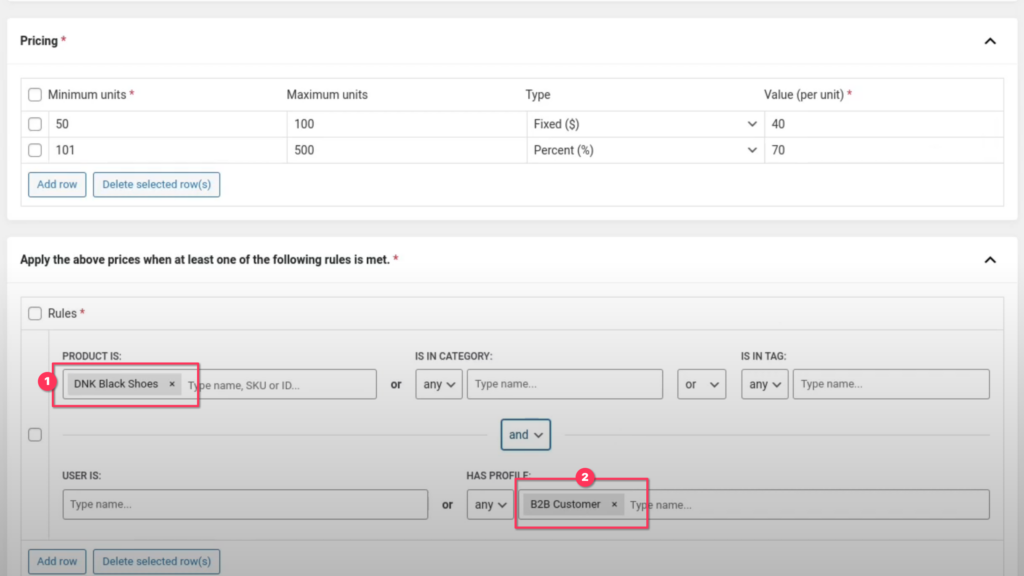Select the 101 units pricing row checkbox

[x=35, y=150]
